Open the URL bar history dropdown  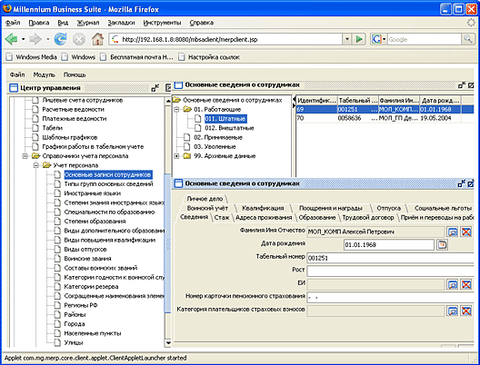[x=347, y=39]
